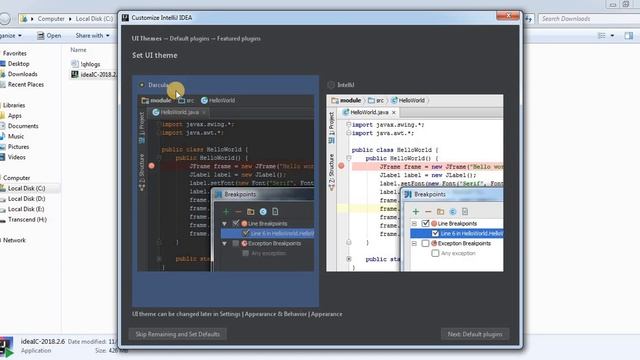Select Computer in Explorer sidebar

16,178
